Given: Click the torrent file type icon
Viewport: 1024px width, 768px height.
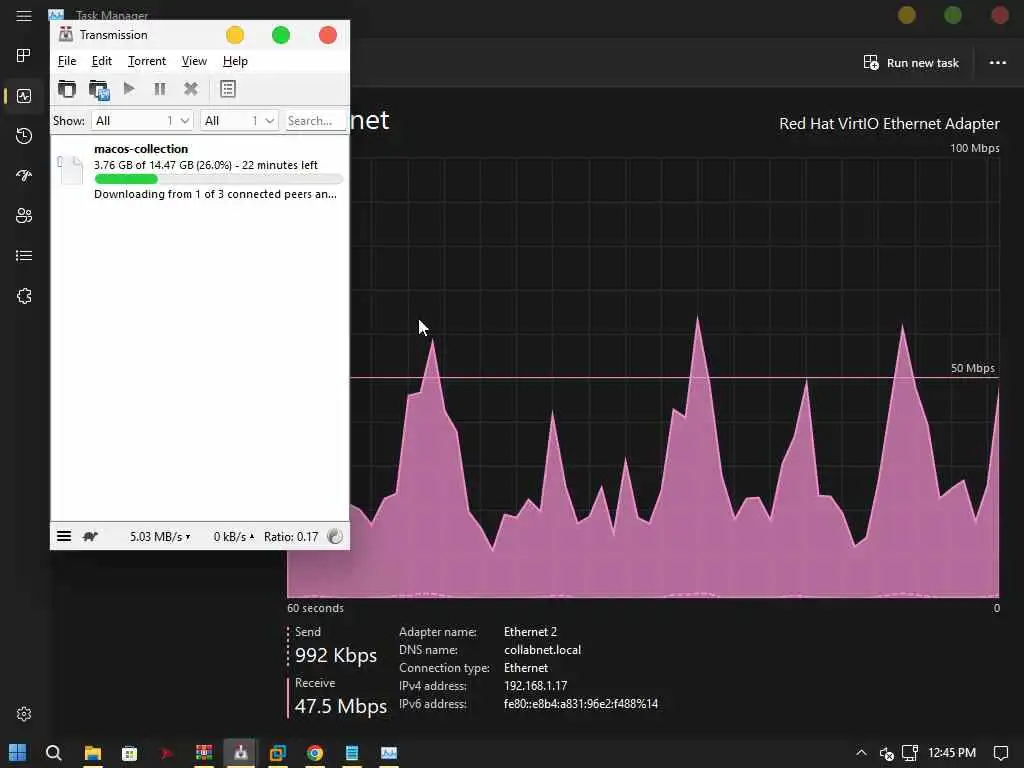Looking at the screenshot, I should pyautogui.click(x=70, y=170).
